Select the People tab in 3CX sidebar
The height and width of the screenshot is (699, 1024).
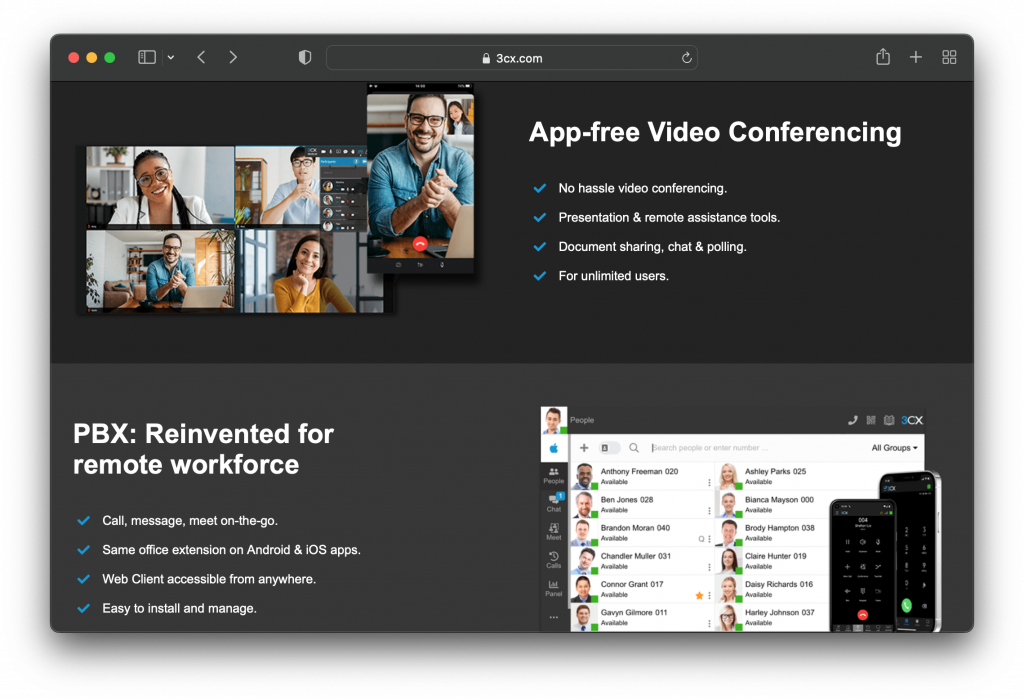tap(553, 475)
